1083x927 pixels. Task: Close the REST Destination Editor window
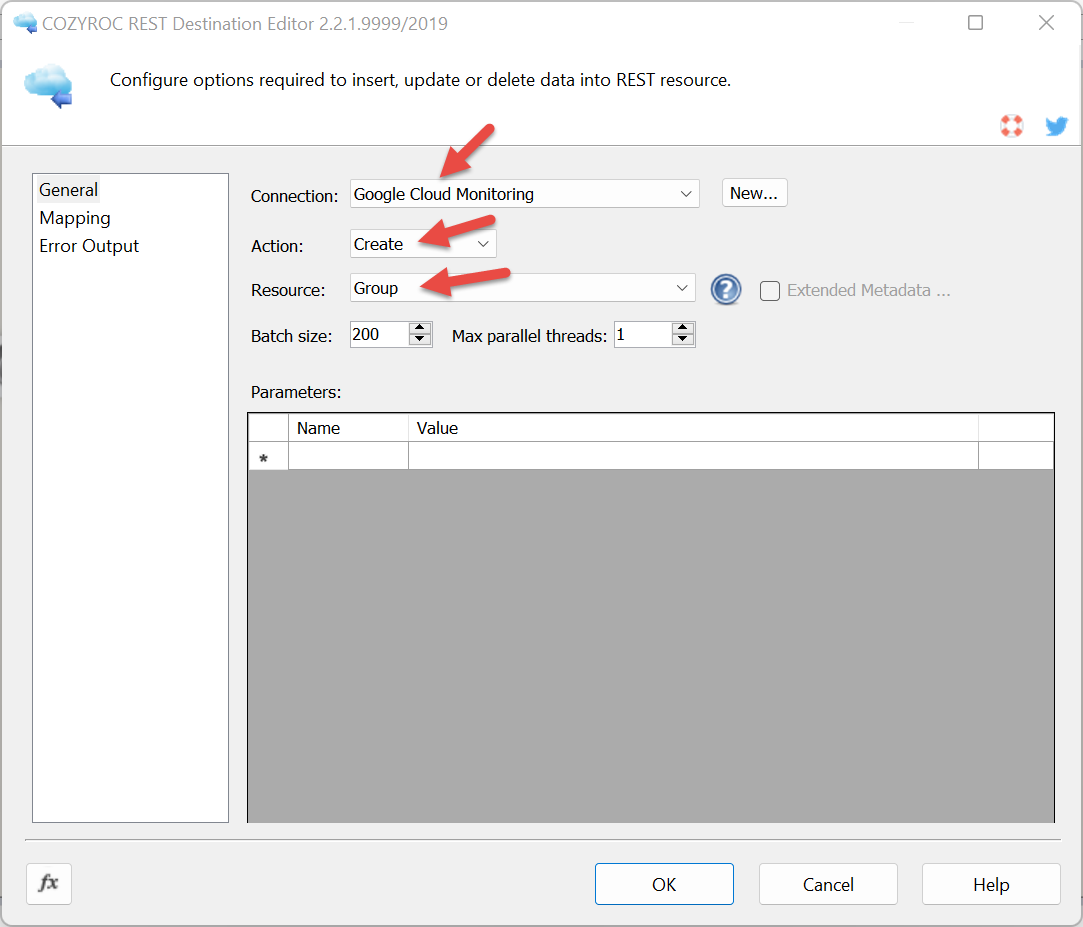[1046, 23]
